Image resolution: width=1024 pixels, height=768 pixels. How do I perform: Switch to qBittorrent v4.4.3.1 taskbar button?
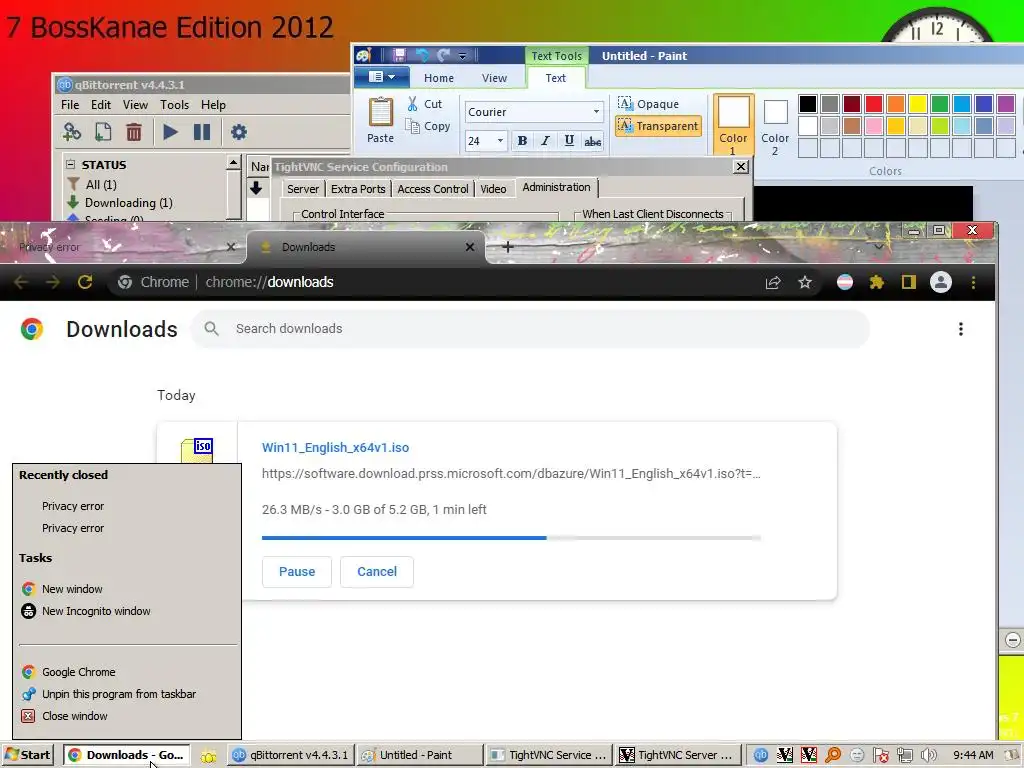pos(291,755)
